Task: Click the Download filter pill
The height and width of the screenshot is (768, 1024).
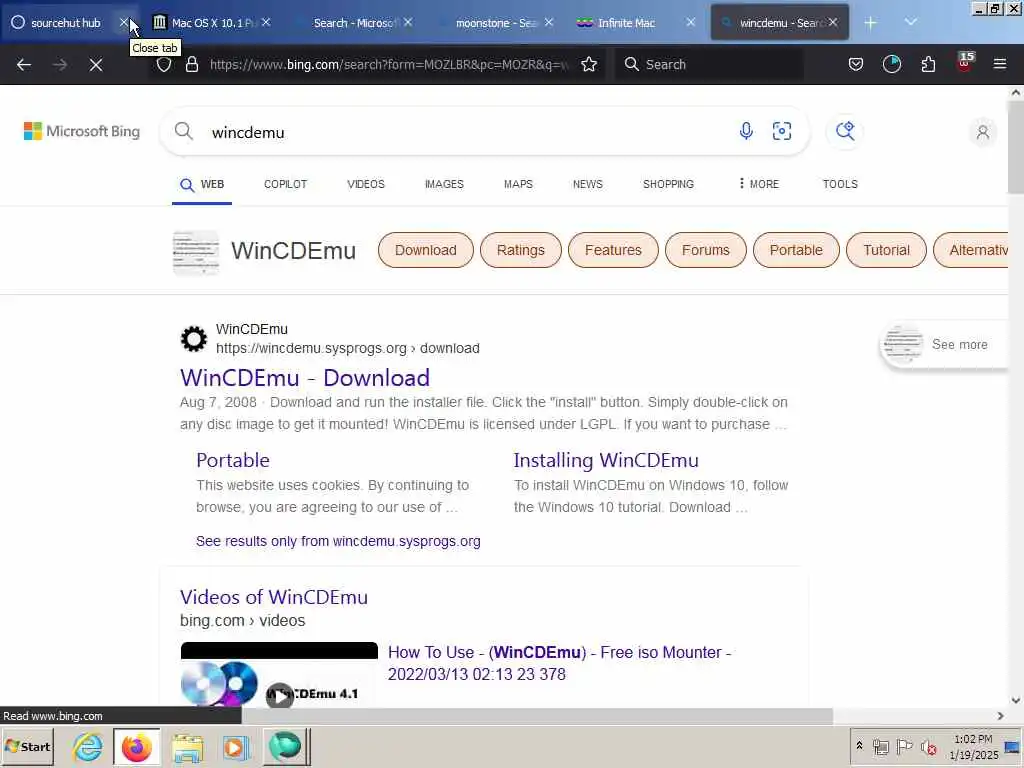Action: click(426, 250)
